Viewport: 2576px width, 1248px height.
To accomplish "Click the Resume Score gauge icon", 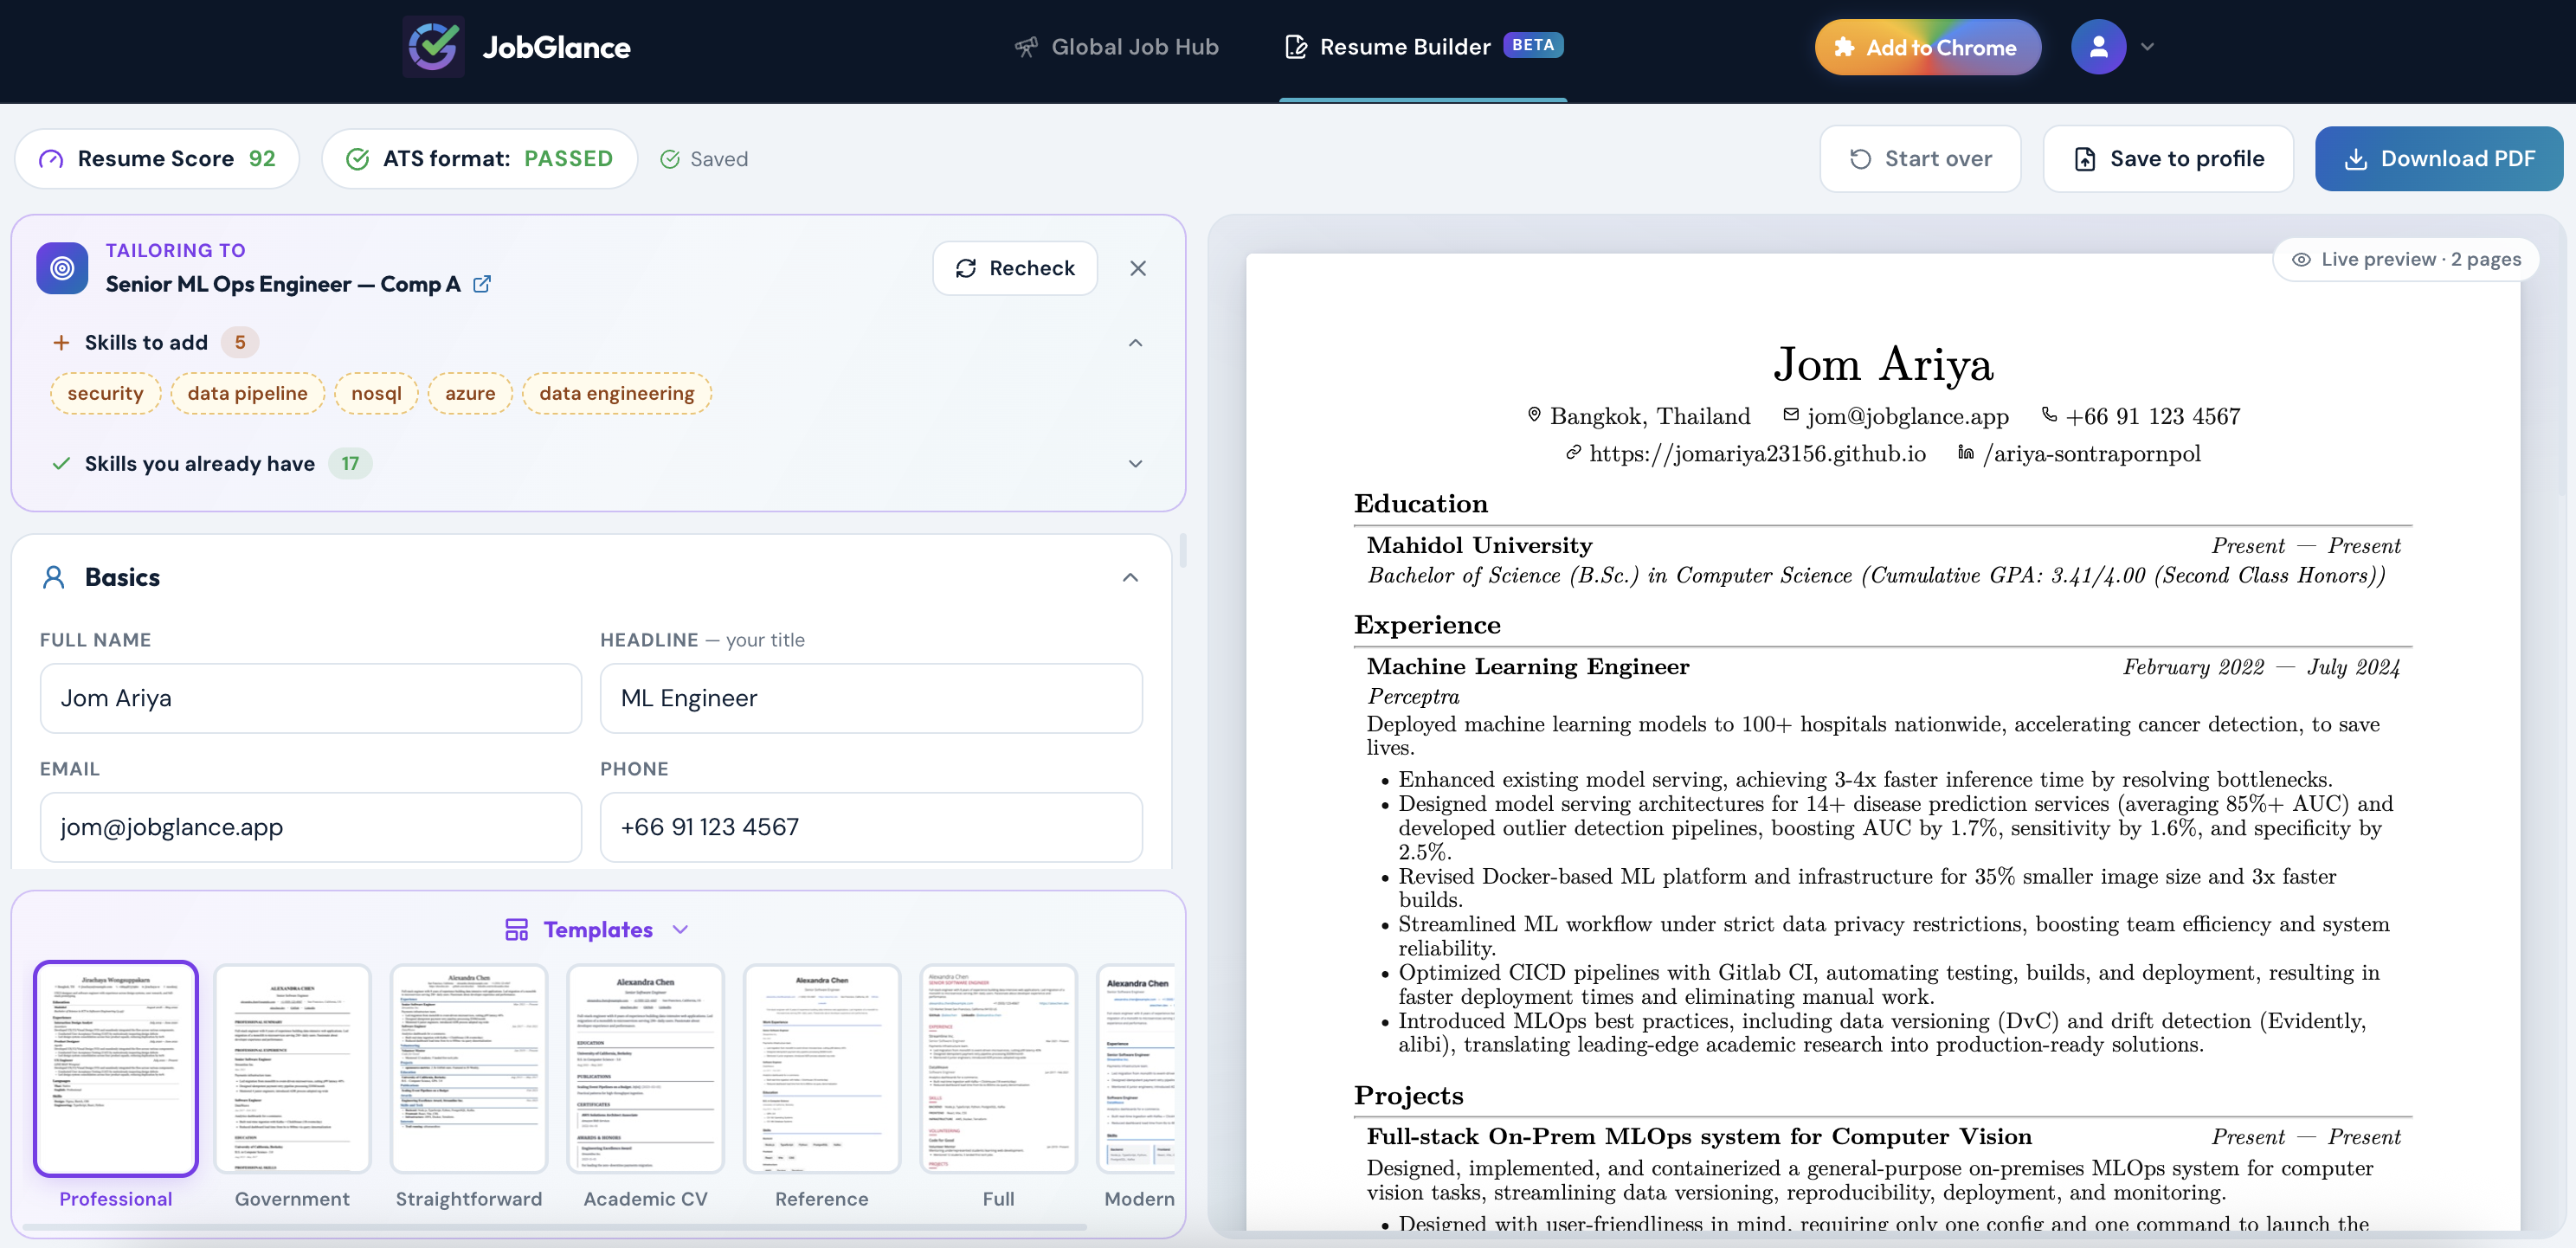I will [51, 159].
